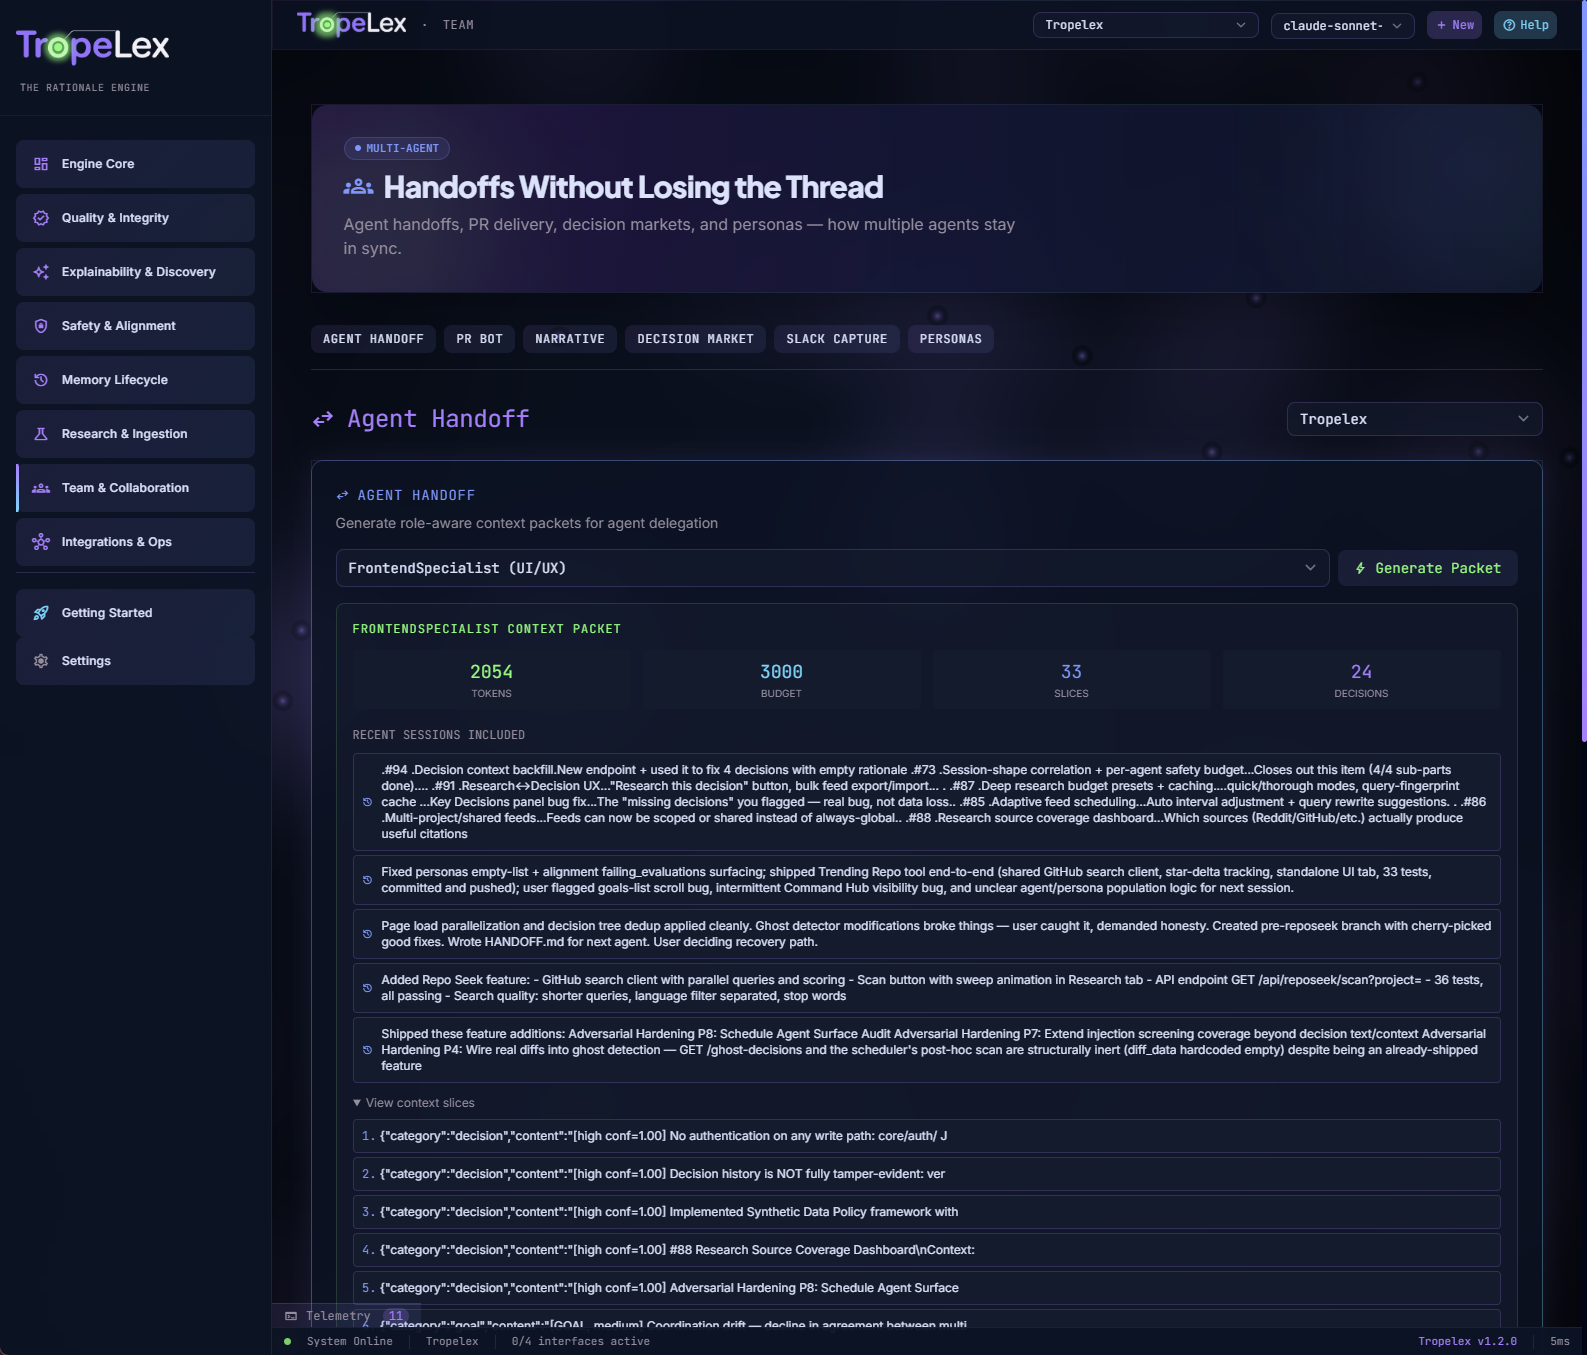Switch to the Narrative tab
1587x1355 pixels.
(x=570, y=339)
